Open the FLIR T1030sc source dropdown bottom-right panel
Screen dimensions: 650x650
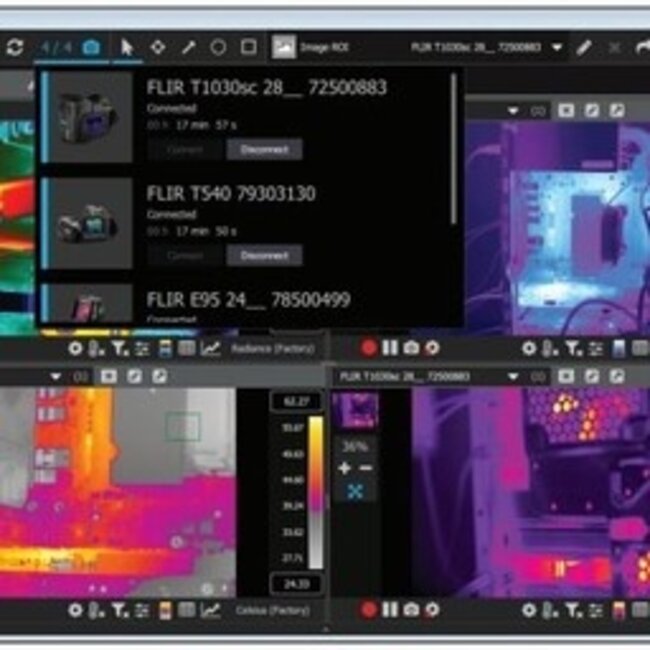pyautogui.click(x=428, y=377)
